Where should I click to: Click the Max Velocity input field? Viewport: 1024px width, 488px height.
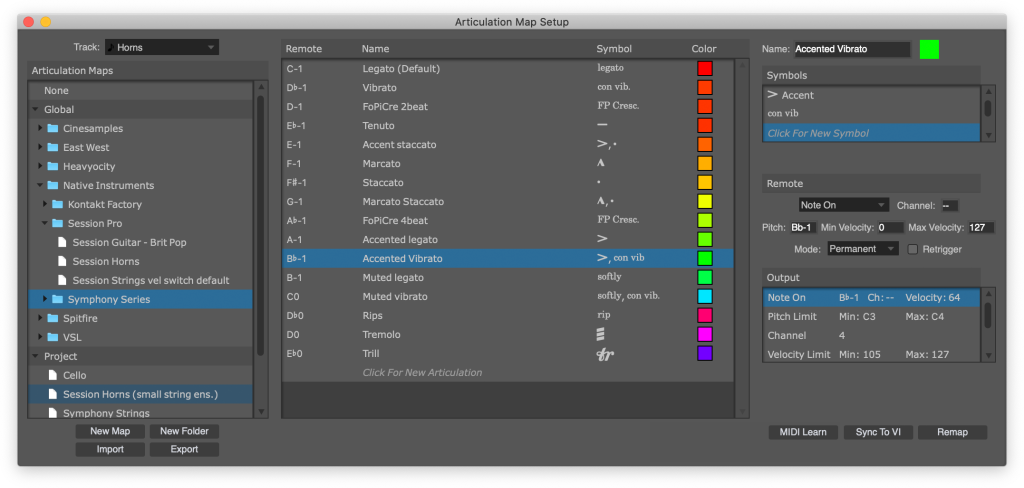981,228
